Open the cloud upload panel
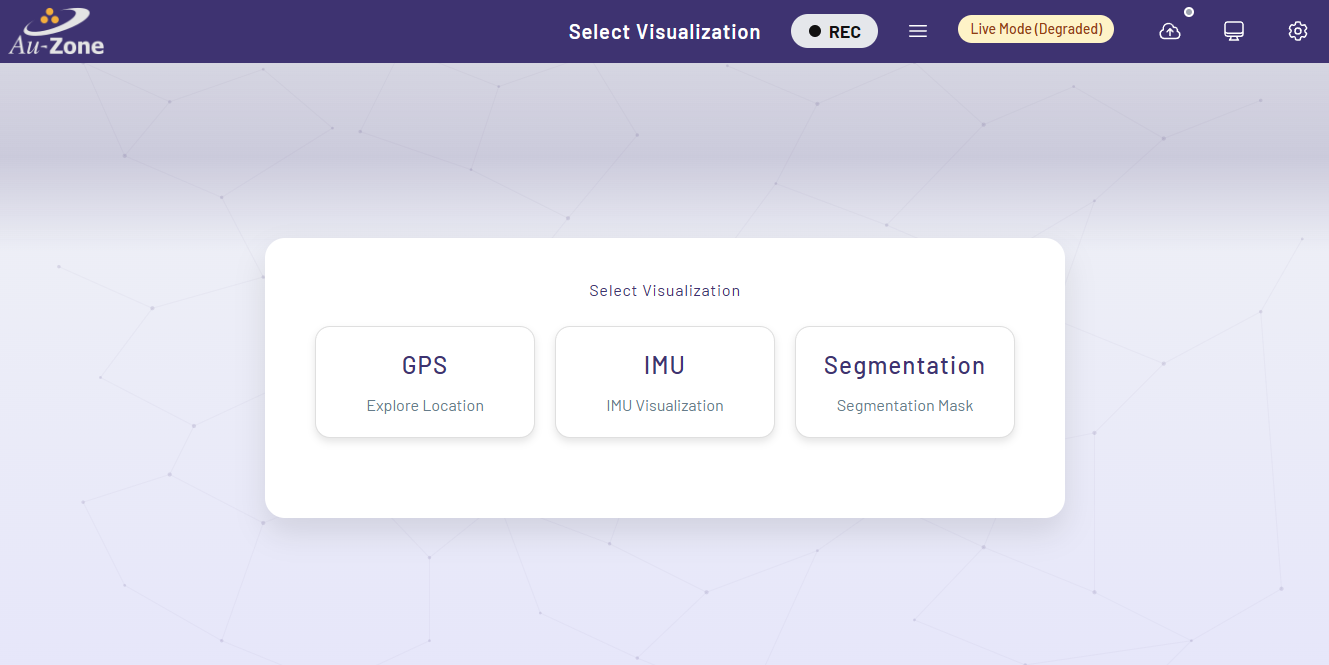 tap(1169, 31)
